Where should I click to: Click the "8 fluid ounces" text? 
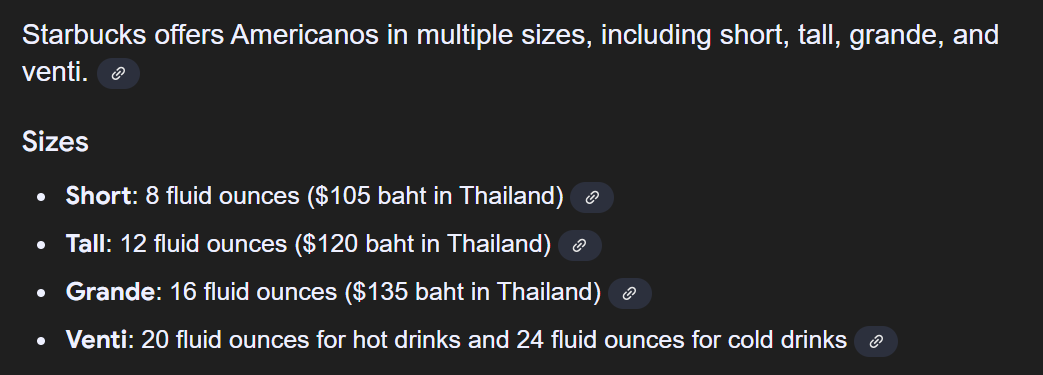(x=222, y=196)
